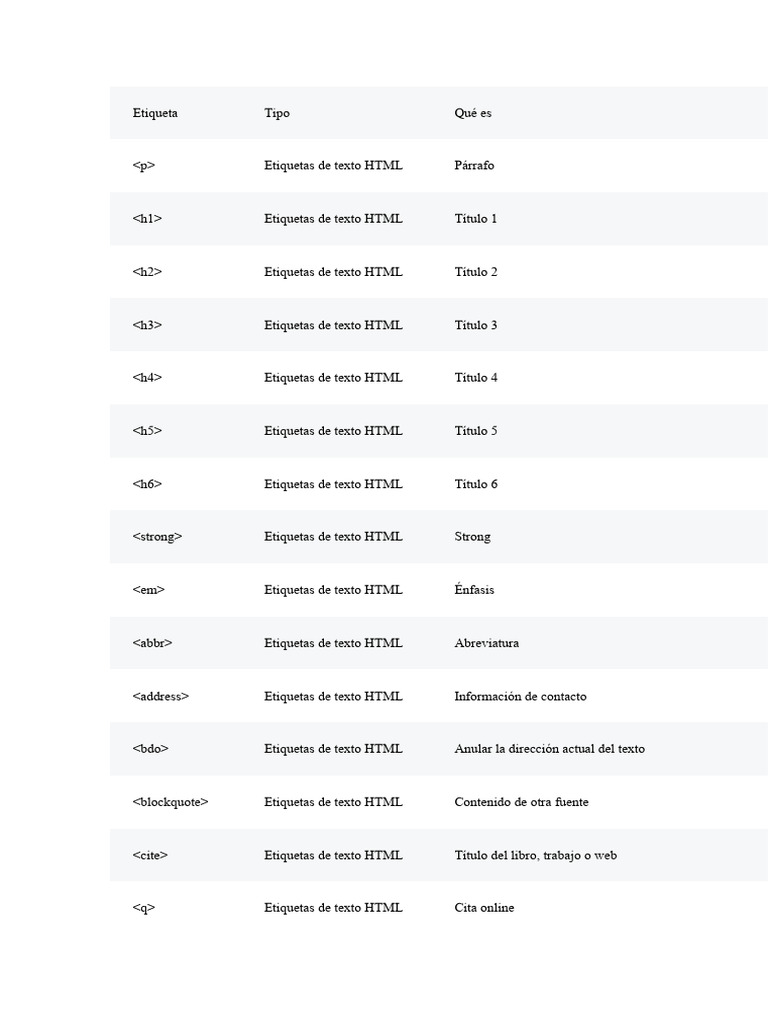The height and width of the screenshot is (1024, 768).
Task: Select the <h1> tag cell
Action: (147, 219)
